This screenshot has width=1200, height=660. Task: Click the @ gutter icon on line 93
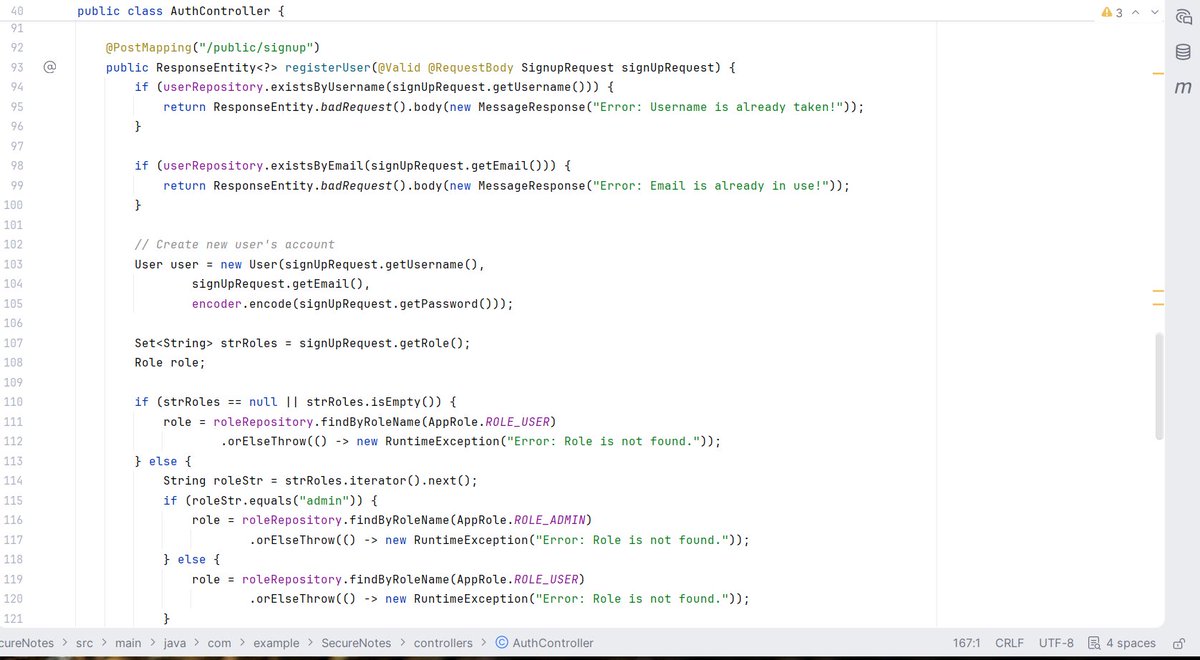[x=49, y=68]
